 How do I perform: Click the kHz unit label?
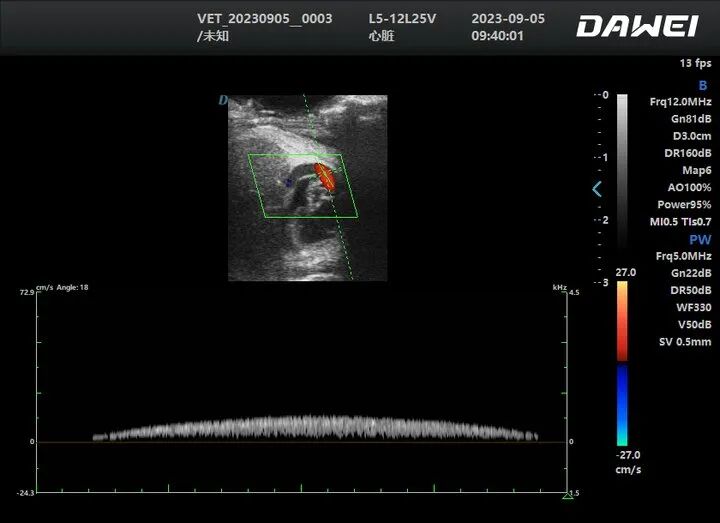560,287
